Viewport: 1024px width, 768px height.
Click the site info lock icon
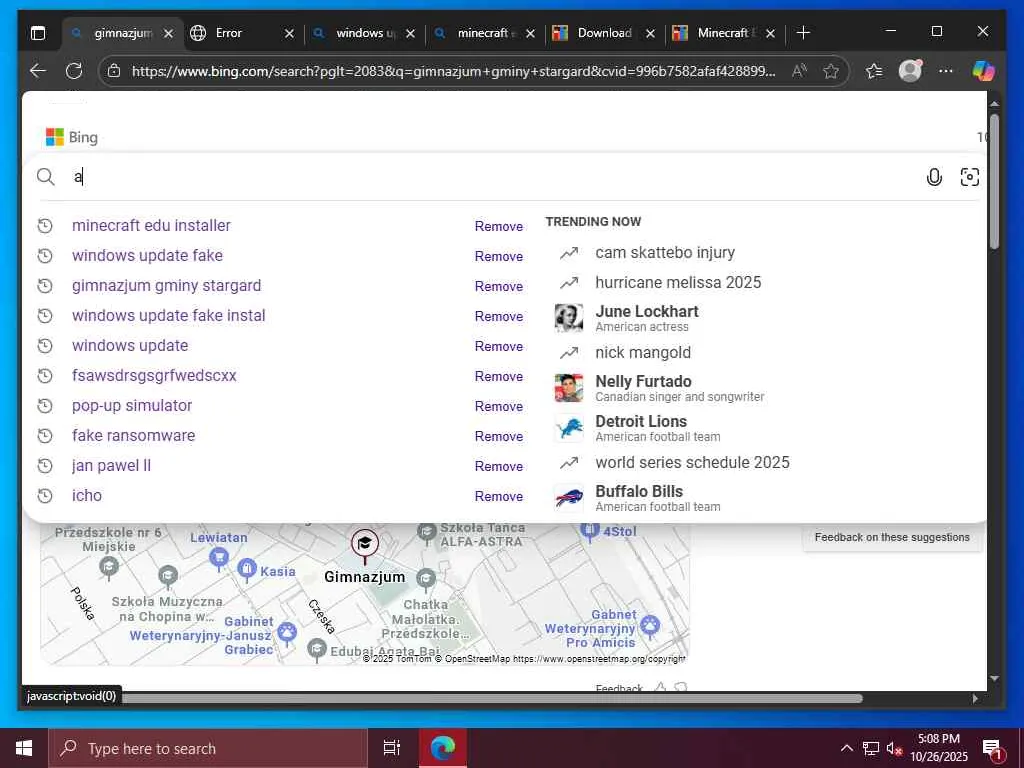pos(114,71)
